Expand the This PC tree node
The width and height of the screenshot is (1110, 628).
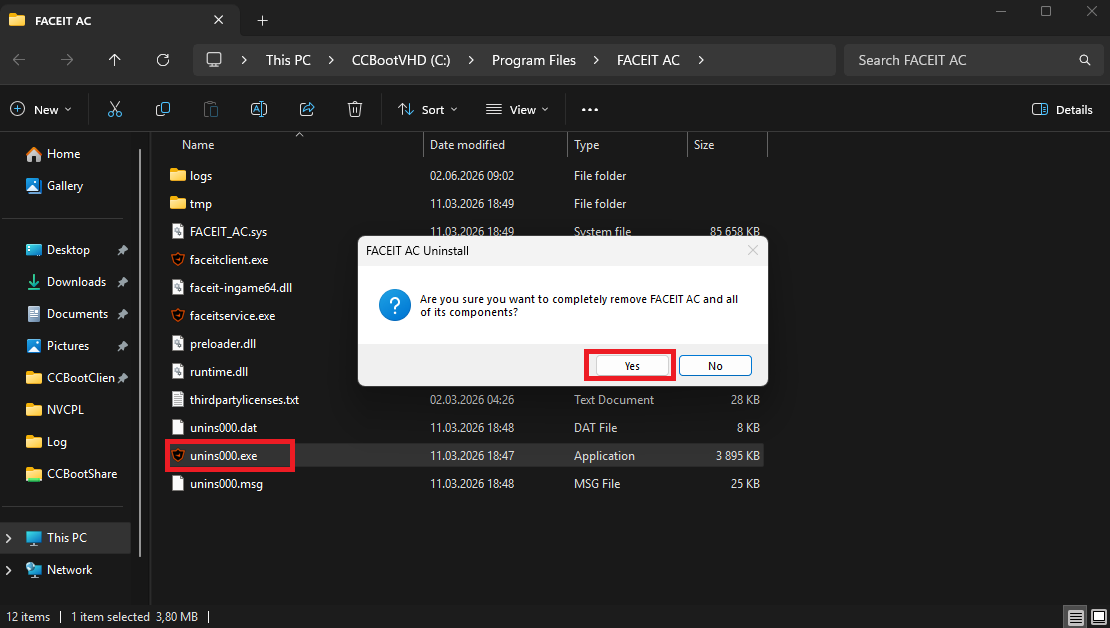(8, 538)
